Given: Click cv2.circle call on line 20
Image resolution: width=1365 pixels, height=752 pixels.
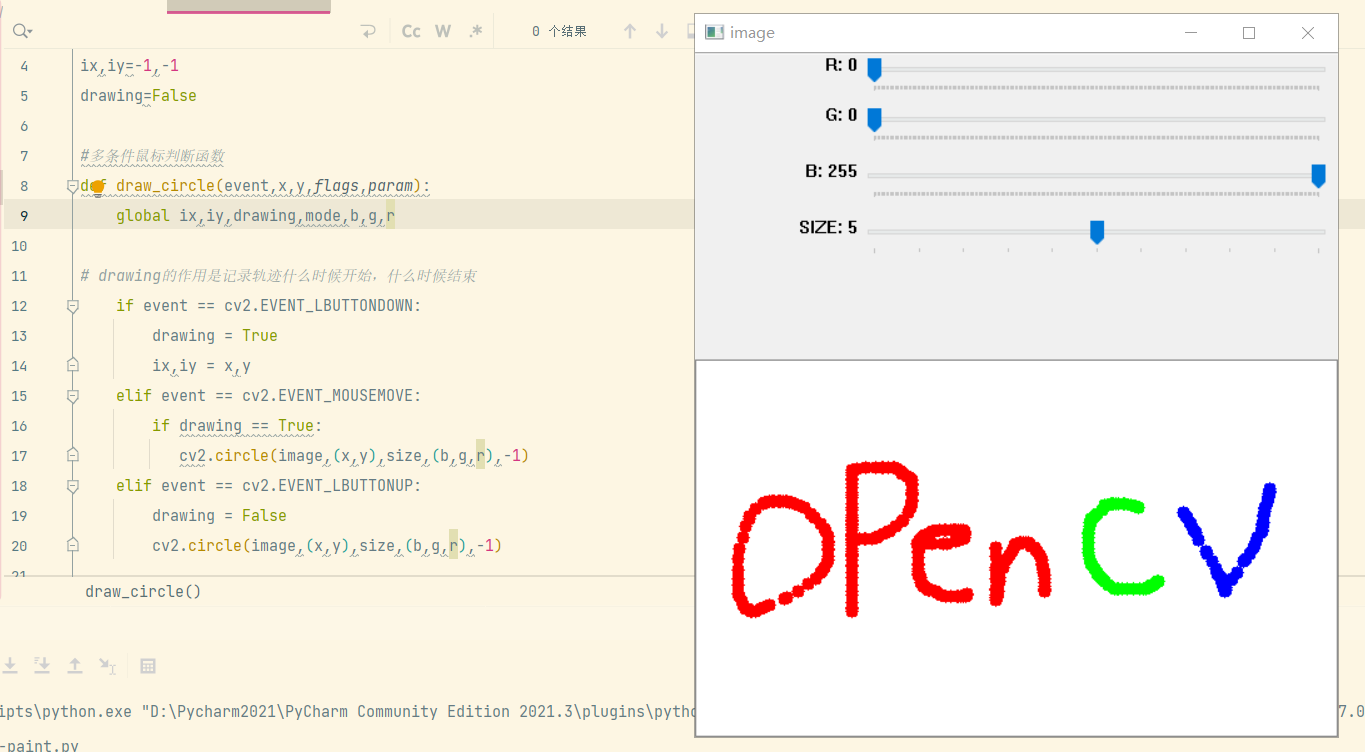Looking at the screenshot, I should pyautogui.click(x=327, y=546).
